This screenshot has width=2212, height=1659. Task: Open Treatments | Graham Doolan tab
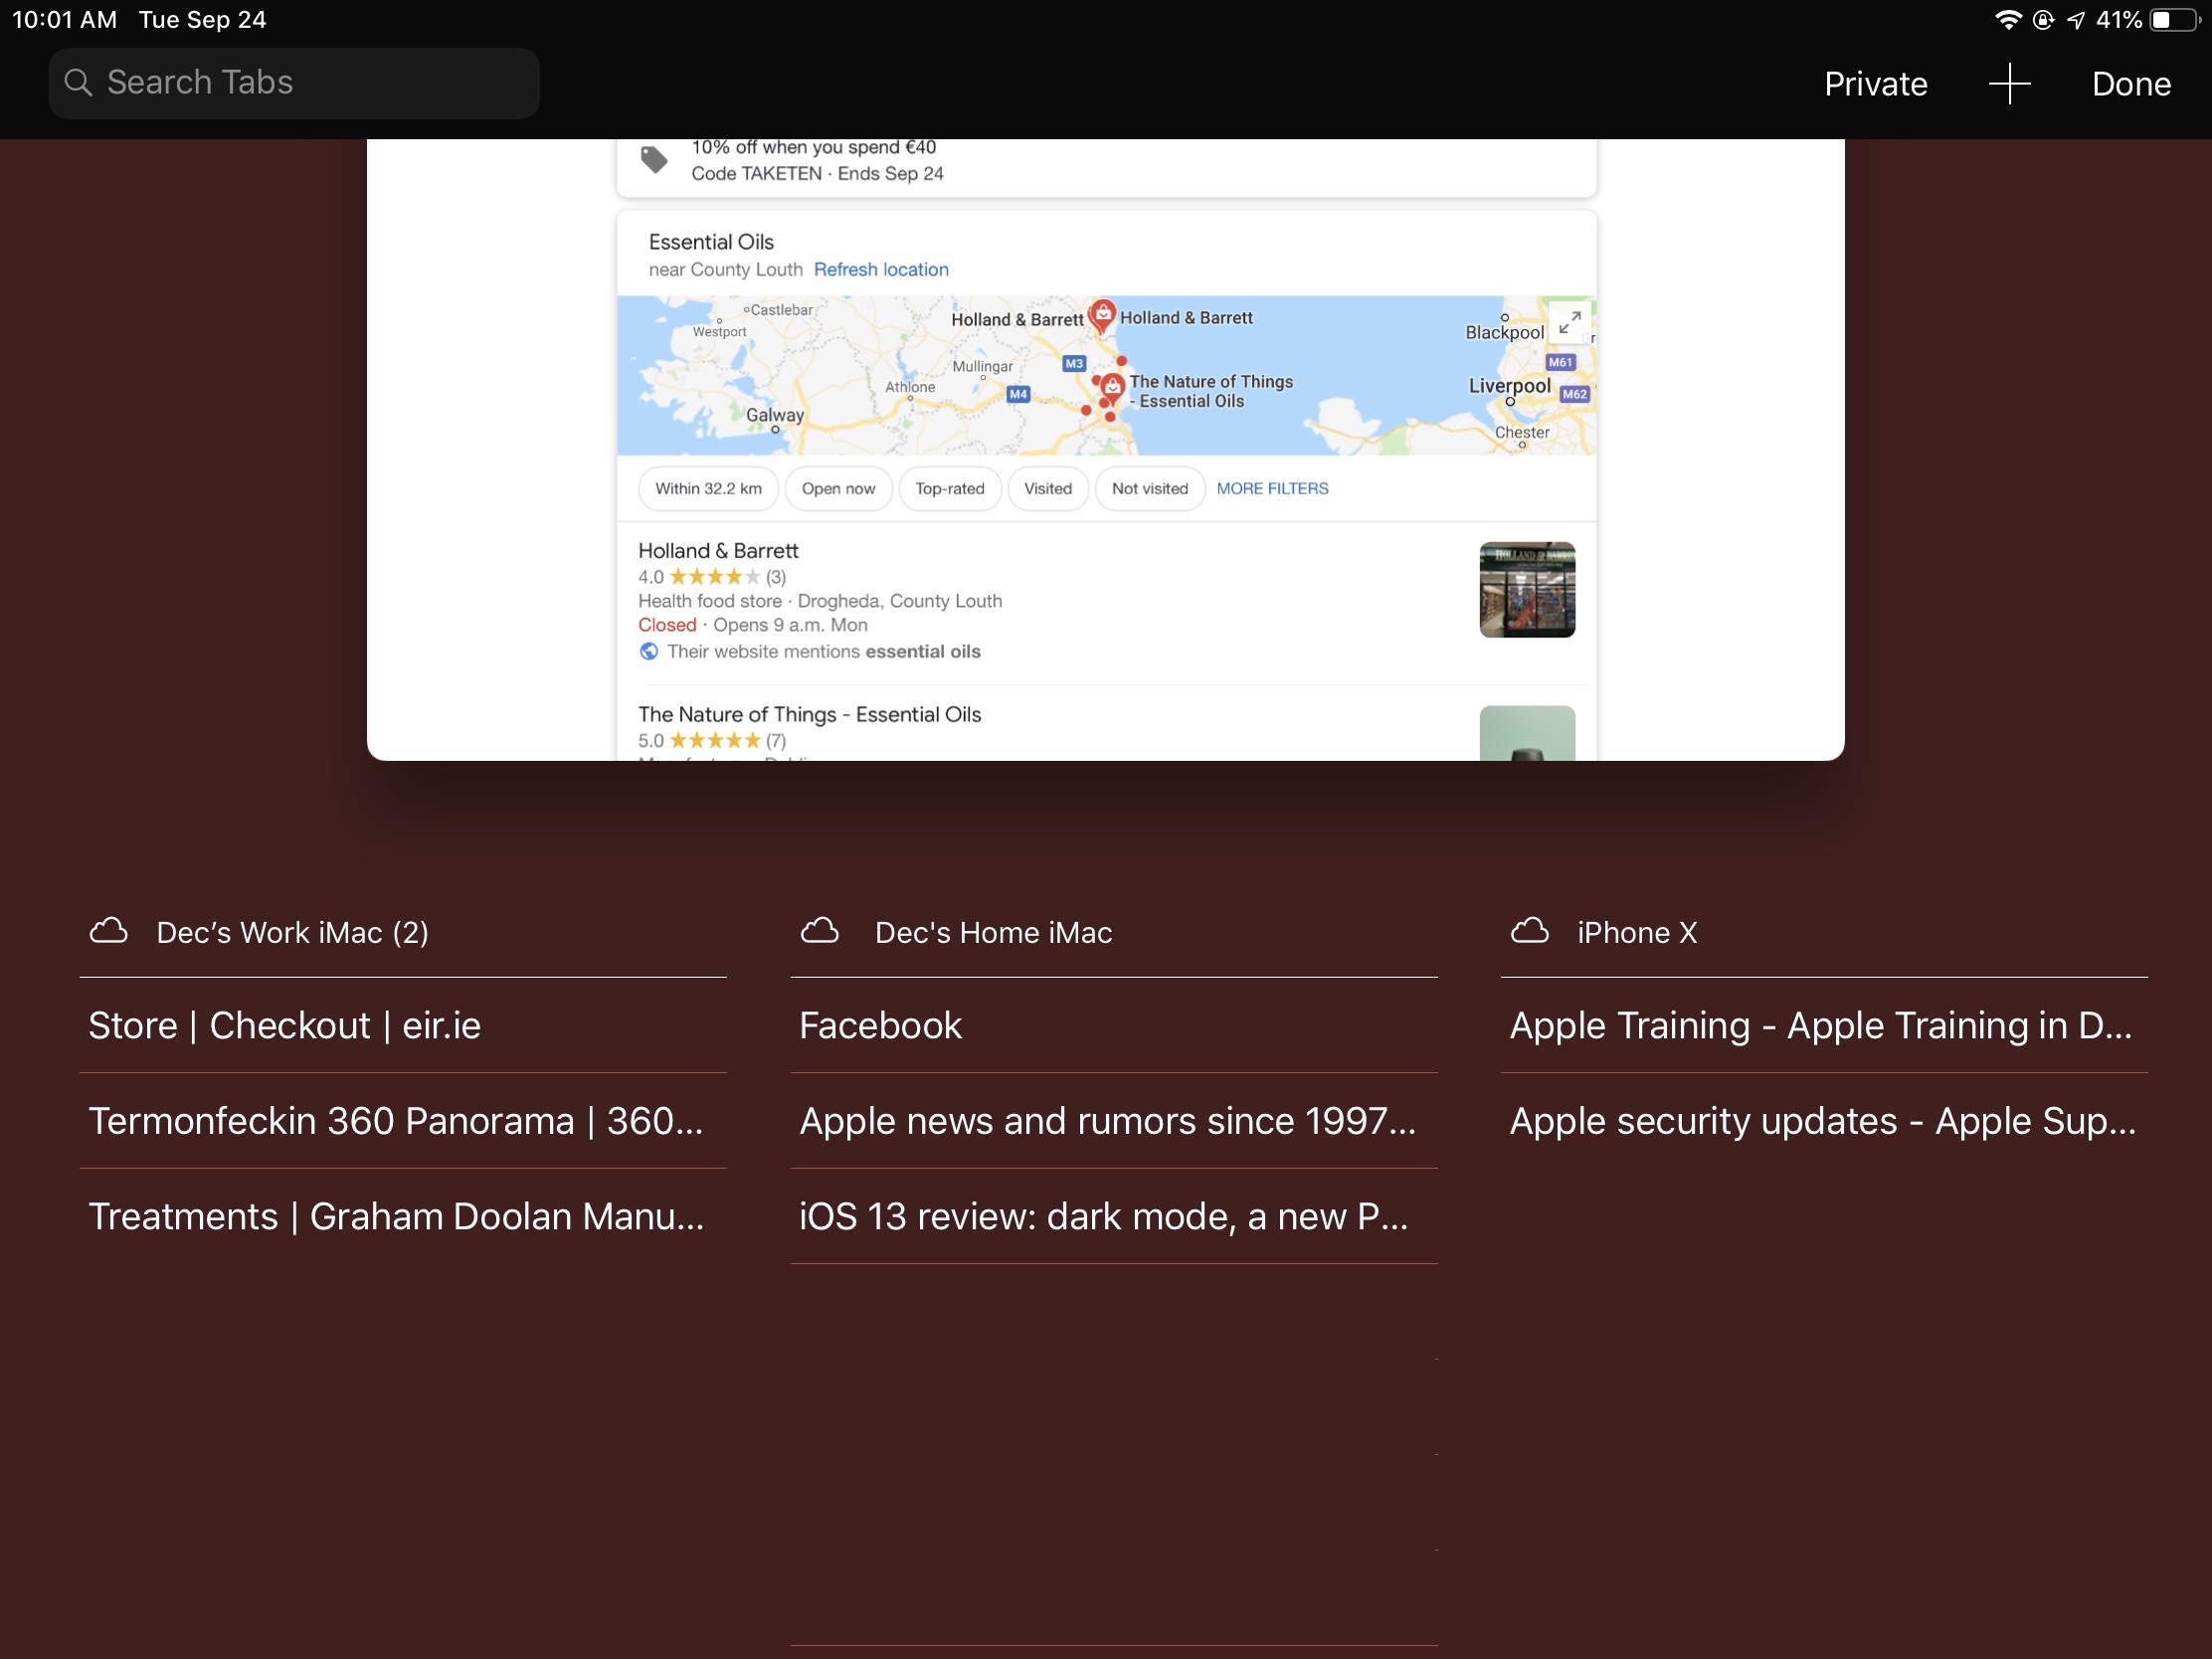403,1217
